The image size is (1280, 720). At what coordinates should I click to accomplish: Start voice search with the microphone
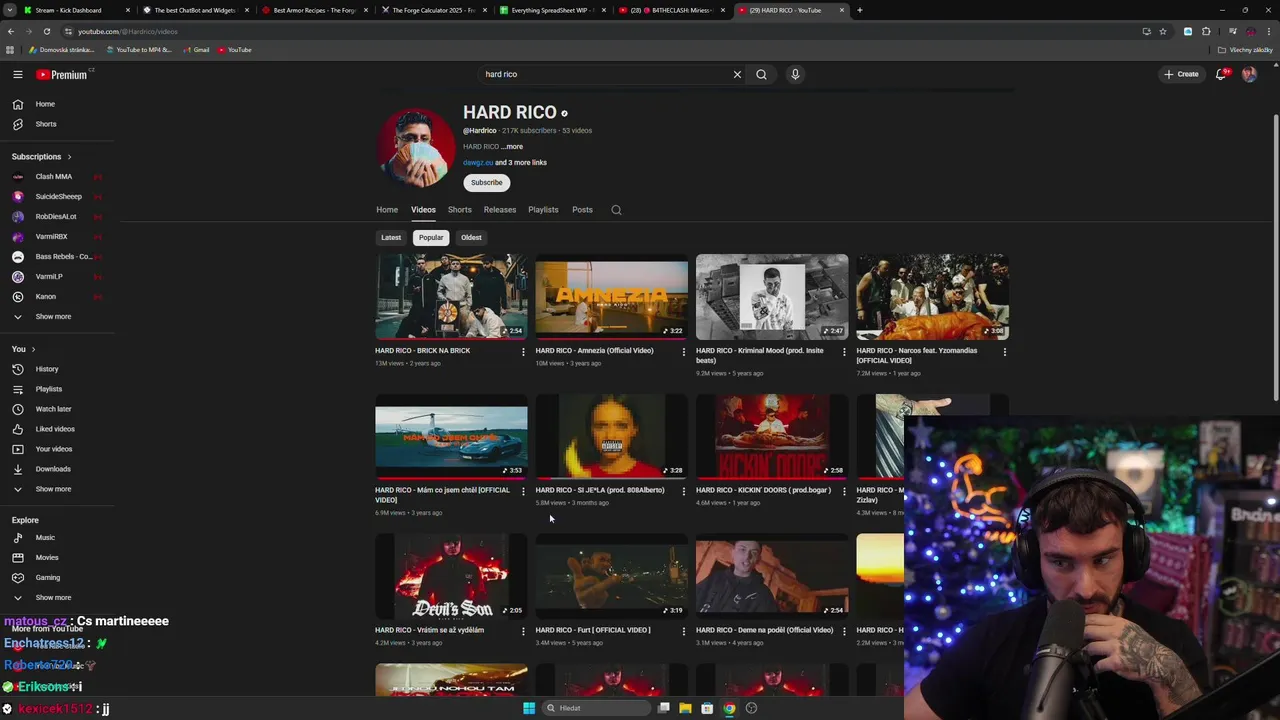tap(795, 74)
